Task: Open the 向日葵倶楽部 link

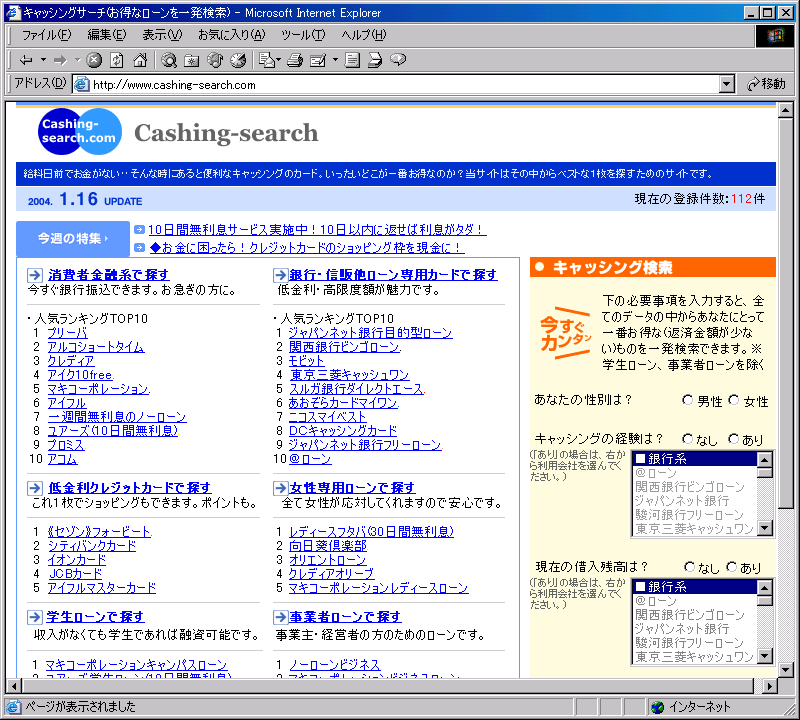Action: tap(328, 546)
